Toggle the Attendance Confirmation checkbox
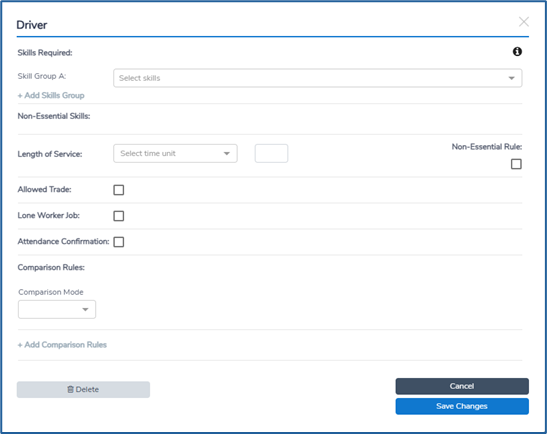Image resolution: width=547 pixels, height=434 pixels. 119,242
